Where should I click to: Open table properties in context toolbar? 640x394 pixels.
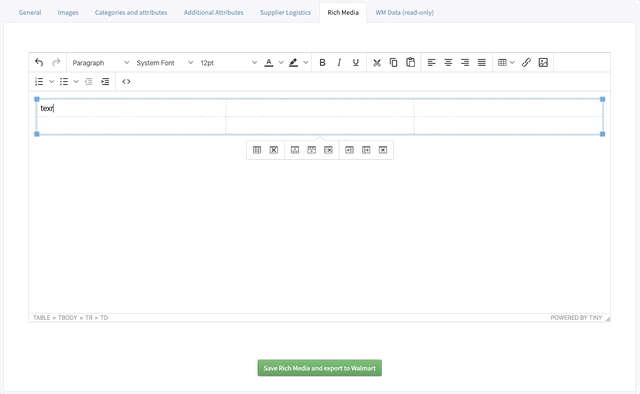click(257, 150)
